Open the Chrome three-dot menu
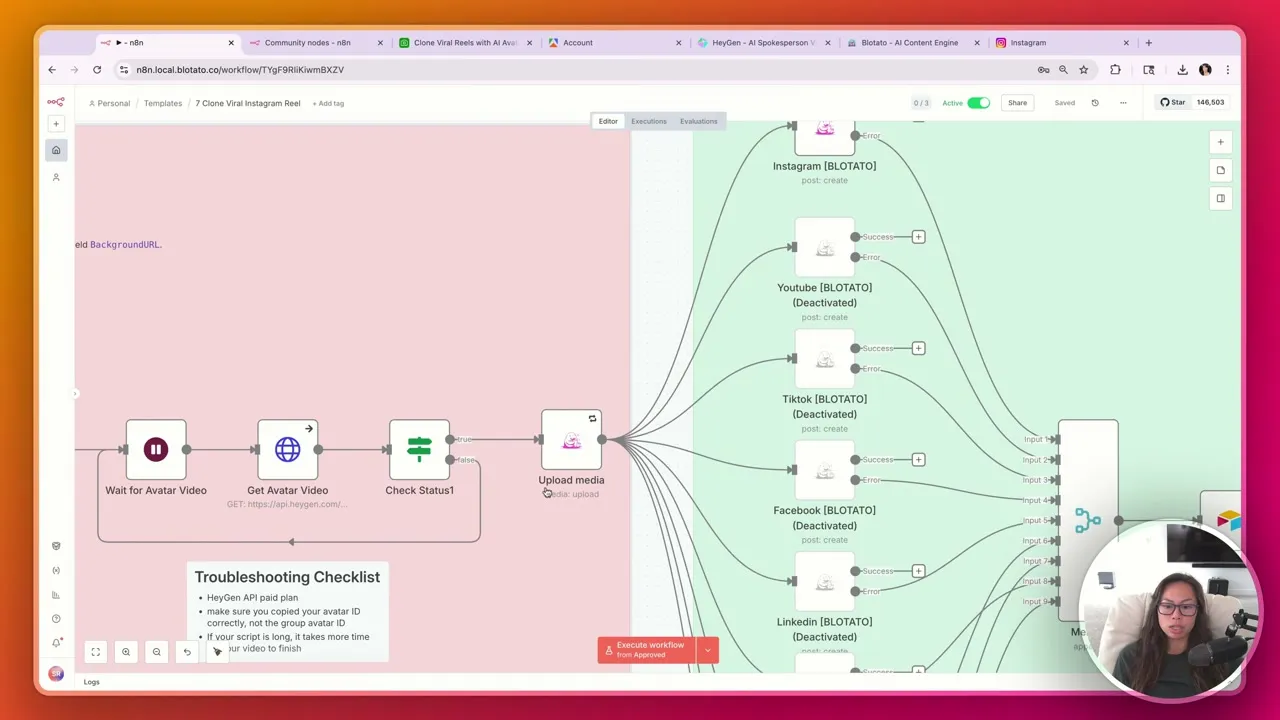Screen dimensions: 1280x720 tap(1227, 70)
